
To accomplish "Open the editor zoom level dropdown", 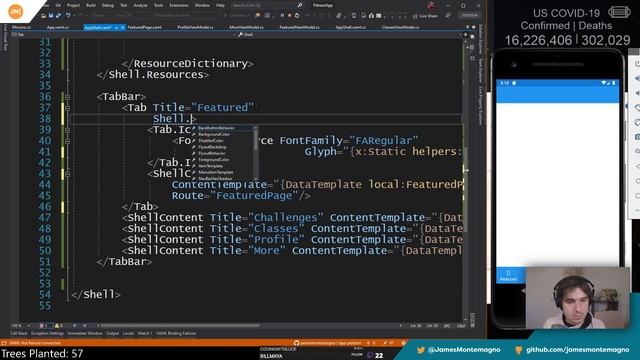I will click(20, 326).
